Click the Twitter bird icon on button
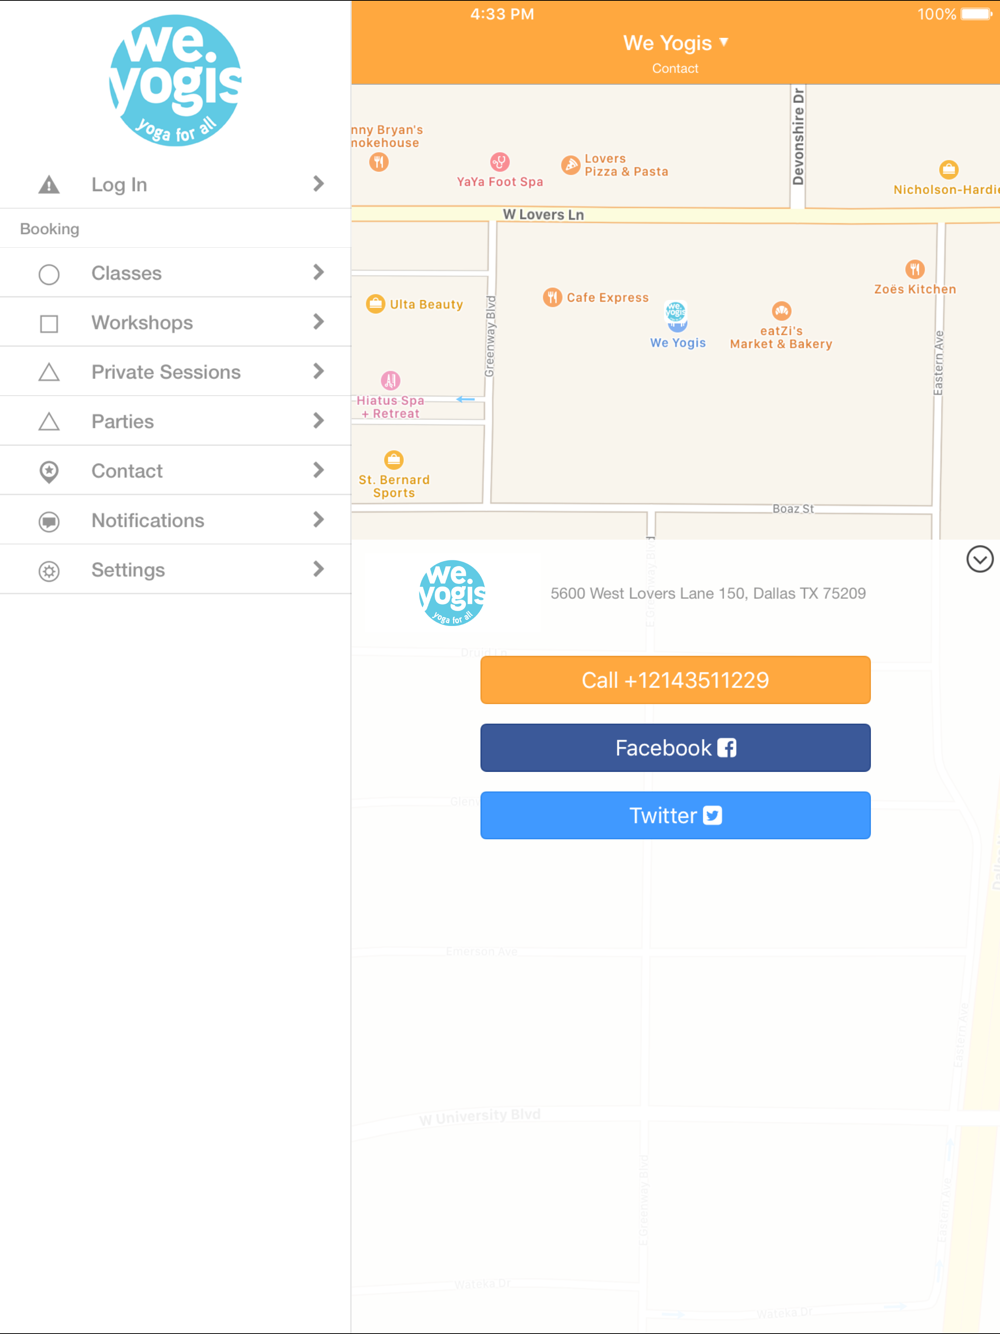The image size is (1000, 1334). pyautogui.click(x=712, y=816)
